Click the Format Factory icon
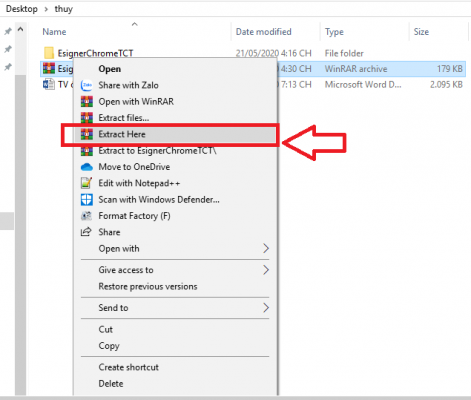Screen dimensions: 471x400 click(86, 216)
